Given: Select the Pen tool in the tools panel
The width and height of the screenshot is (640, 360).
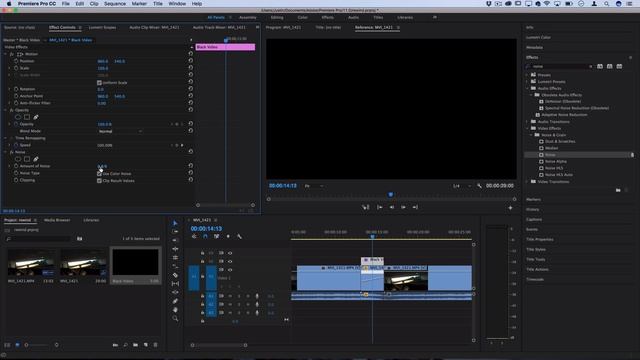Looking at the screenshot, I should 175,301.
